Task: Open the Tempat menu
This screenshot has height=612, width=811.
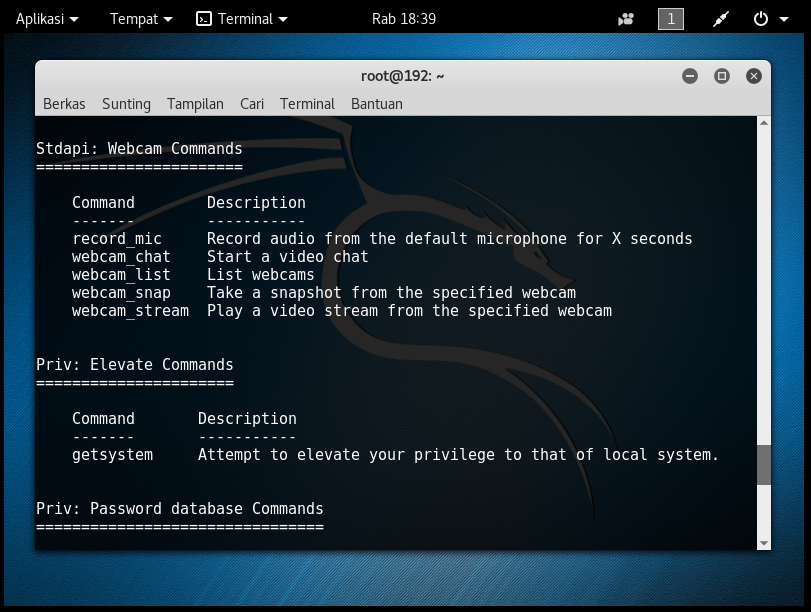Action: click(134, 18)
